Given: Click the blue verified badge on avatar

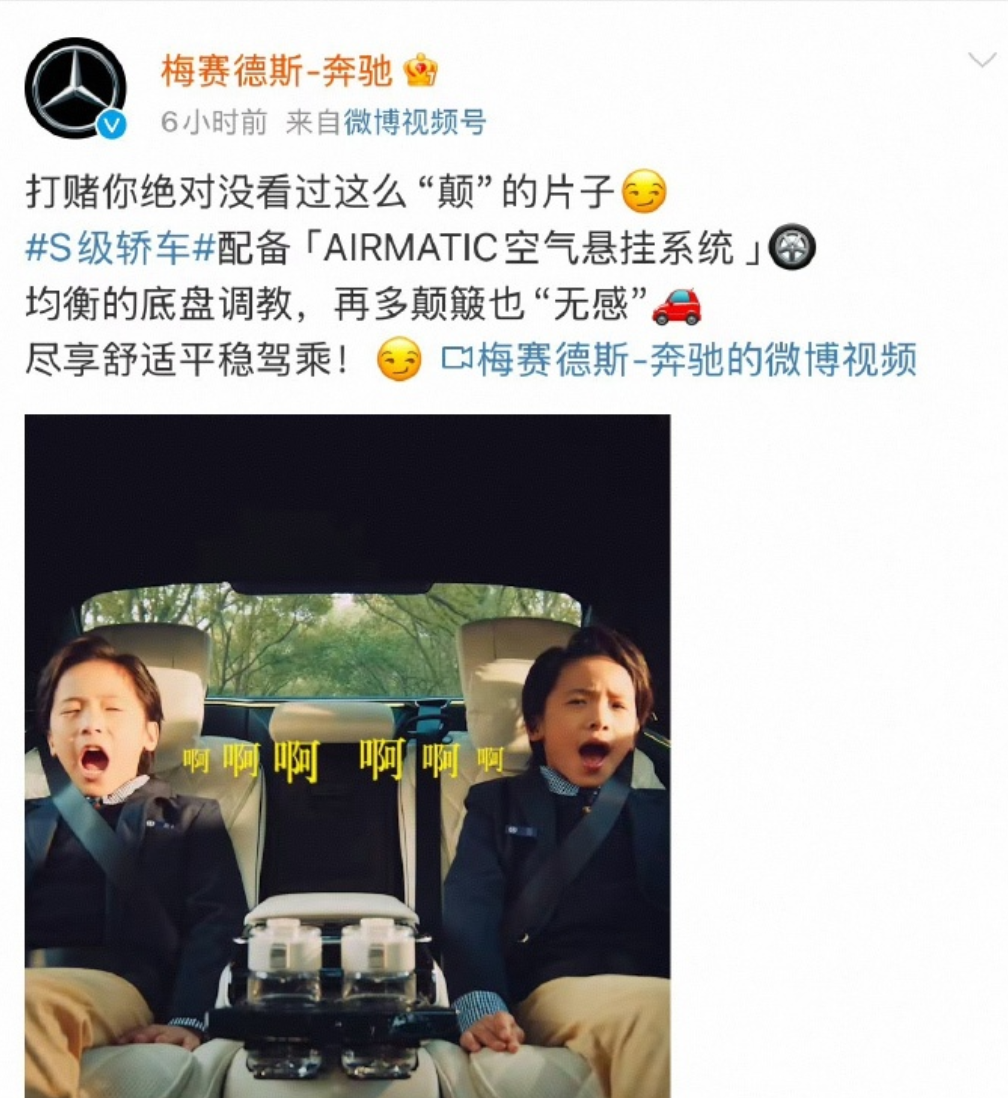Looking at the screenshot, I should coord(111,125).
